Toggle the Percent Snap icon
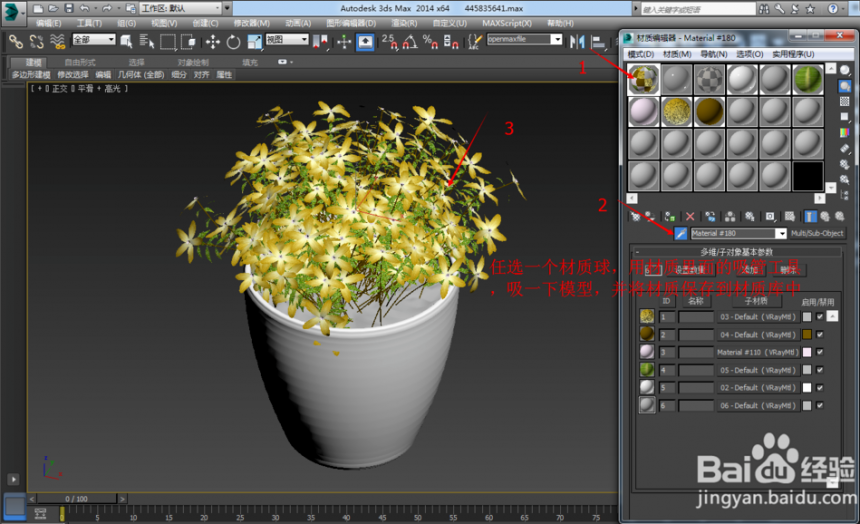Screen dimensions: 860x524 [x=431, y=42]
